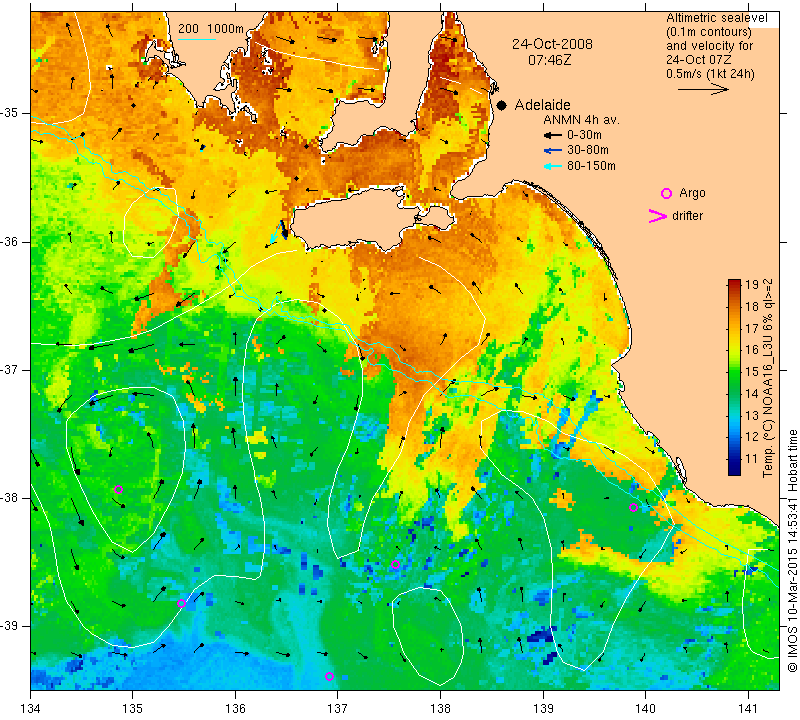Click the 15 tick on the color bar

click(x=752, y=371)
